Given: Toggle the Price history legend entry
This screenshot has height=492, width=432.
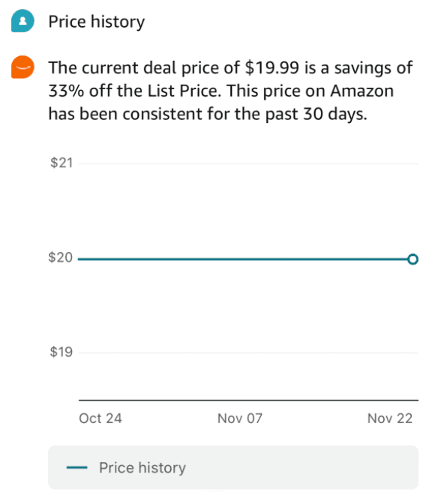Looking at the screenshot, I should (126, 467).
